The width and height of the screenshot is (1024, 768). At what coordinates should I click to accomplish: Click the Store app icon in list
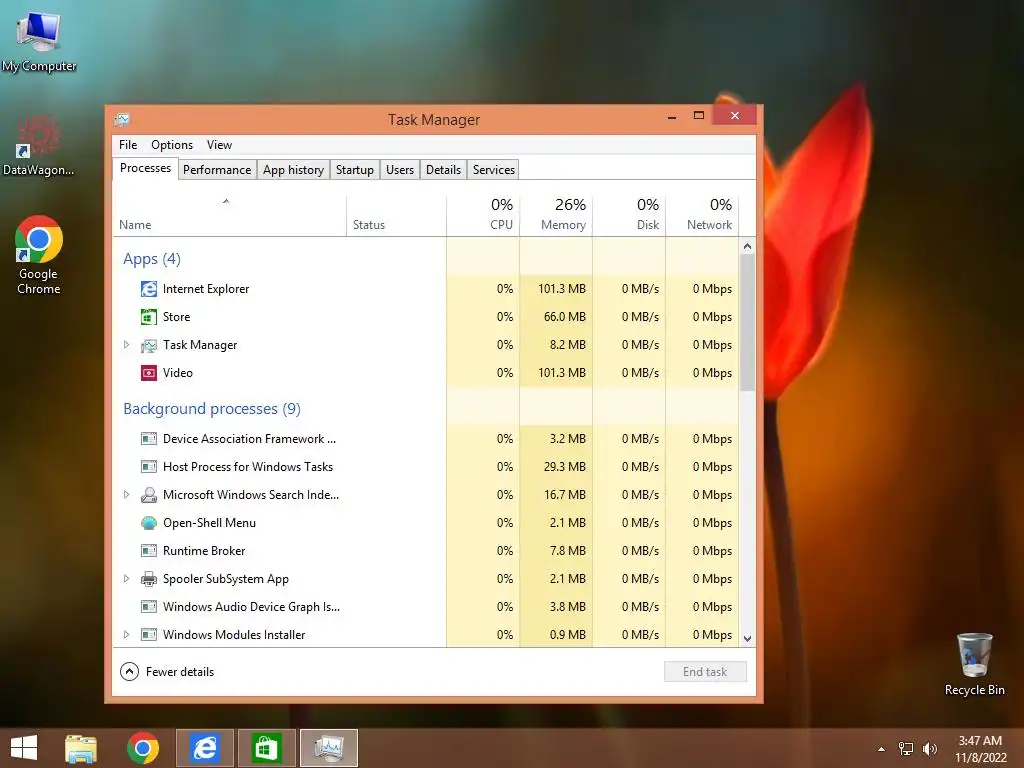(x=149, y=317)
